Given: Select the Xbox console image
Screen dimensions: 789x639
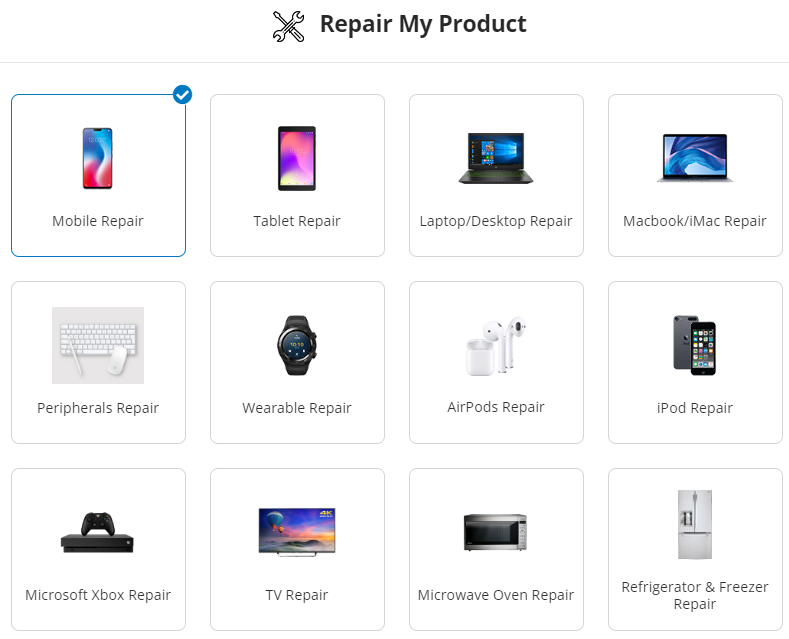Looking at the screenshot, I should pyautogui.click(x=98, y=532).
